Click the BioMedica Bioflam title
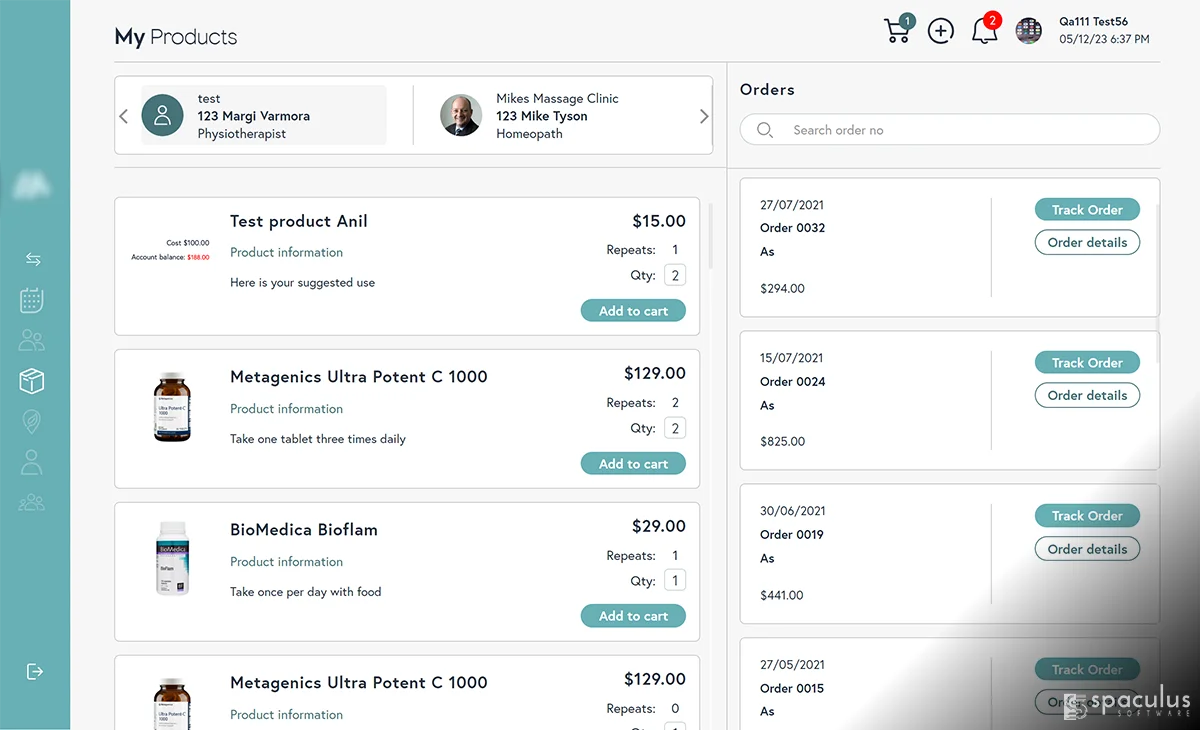Image resolution: width=1200 pixels, height=730 pixels. 304,530
